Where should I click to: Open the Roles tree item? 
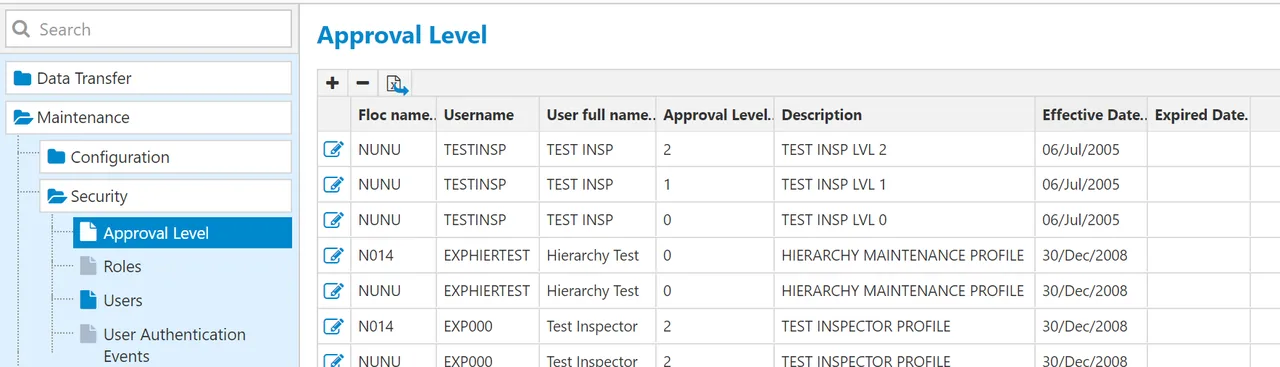click(x=122, y=267)
